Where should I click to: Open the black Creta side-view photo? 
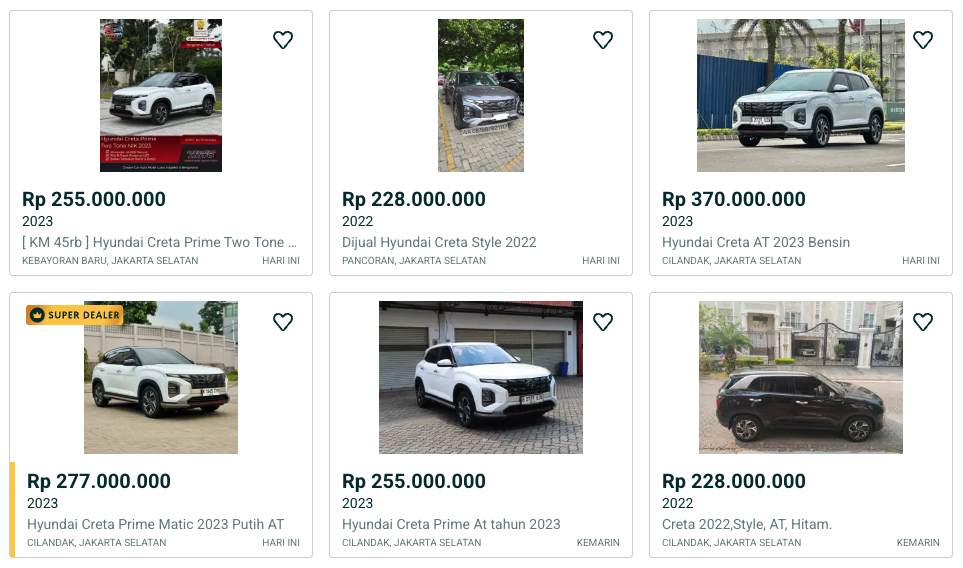(x=801, y=378)
